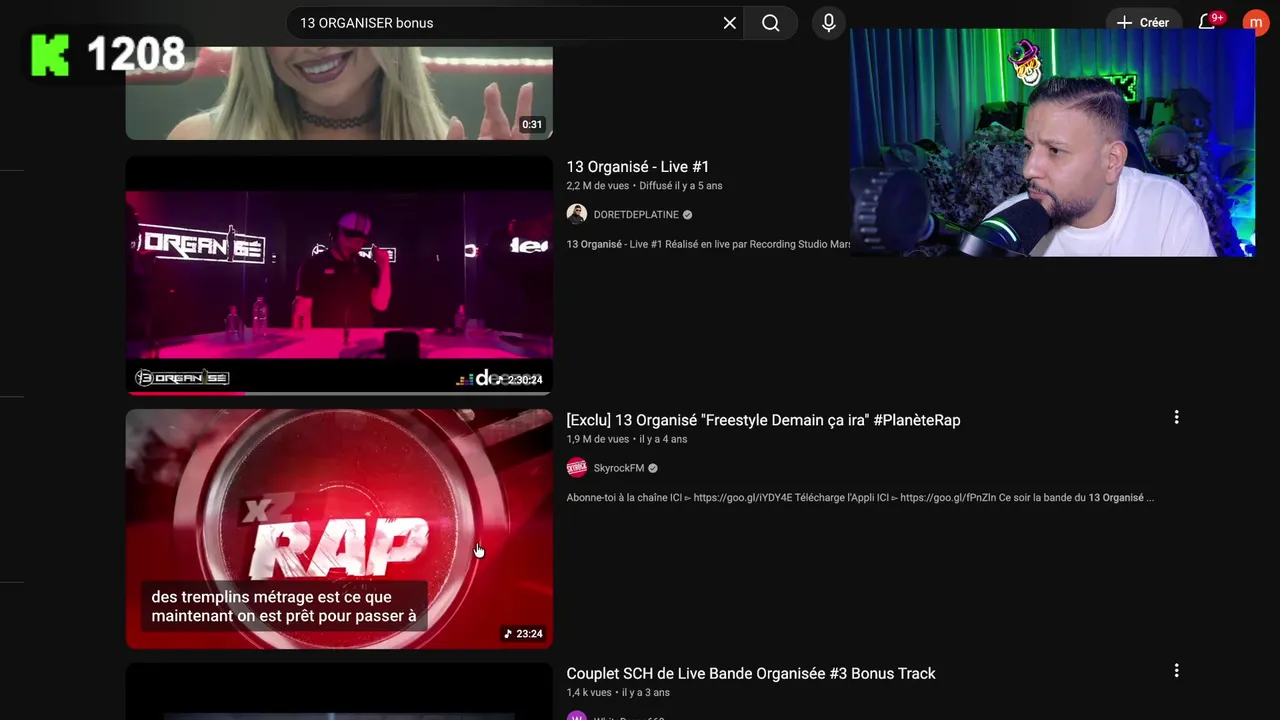Open the account avatar menu
1280x720 pixels.
coord(1255,23)
